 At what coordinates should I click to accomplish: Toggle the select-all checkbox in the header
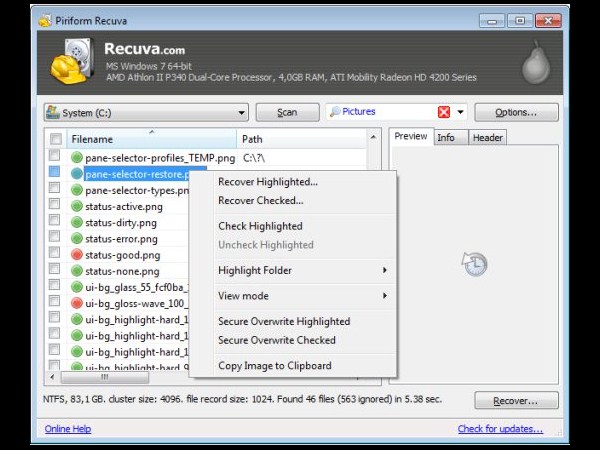[55, 139]
